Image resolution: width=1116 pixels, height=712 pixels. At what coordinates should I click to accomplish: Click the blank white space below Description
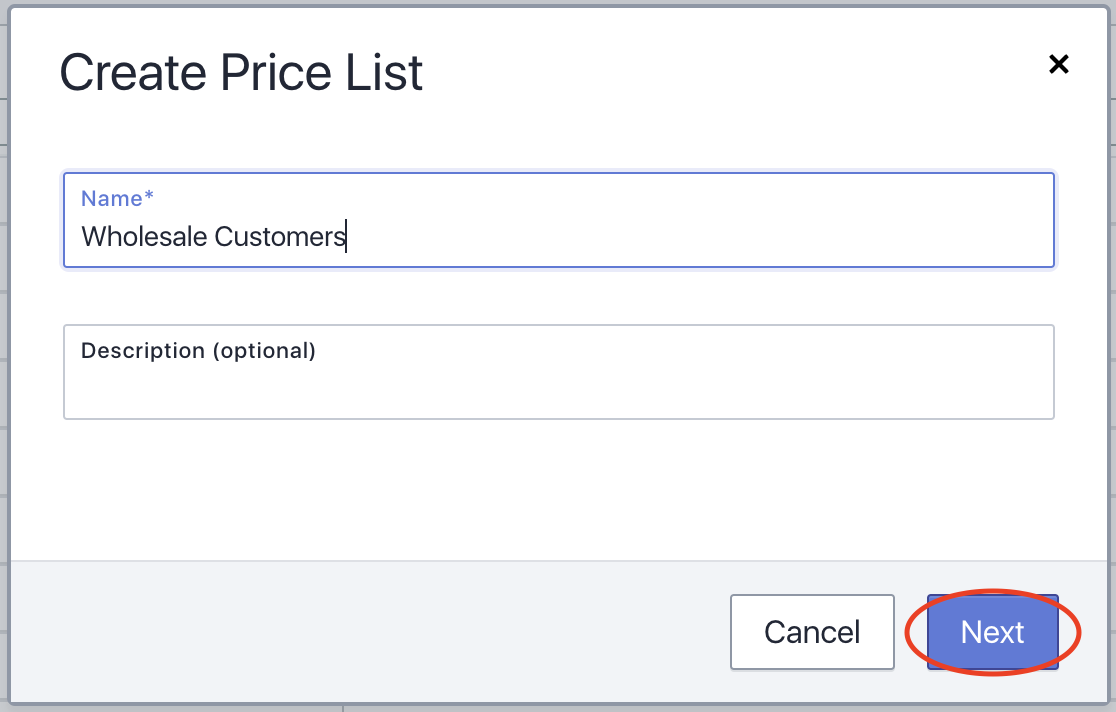tap(558, 490)
